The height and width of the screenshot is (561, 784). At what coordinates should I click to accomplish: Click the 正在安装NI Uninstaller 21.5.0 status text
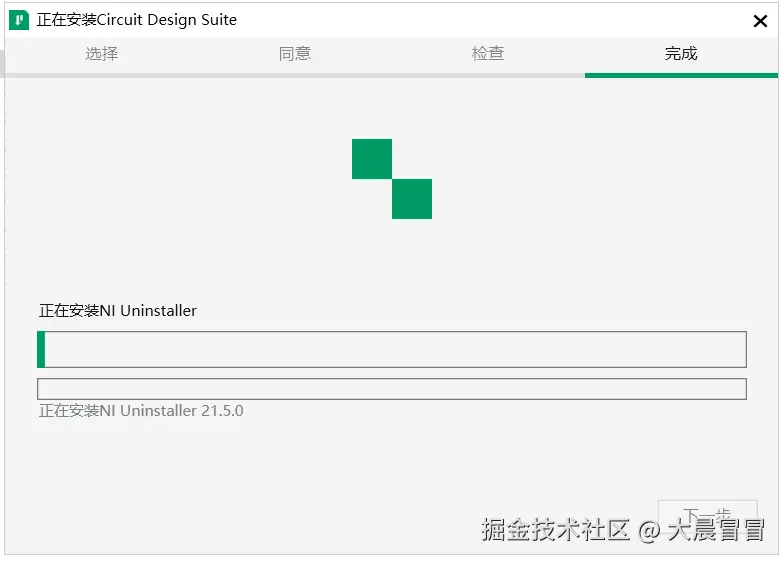141,411
